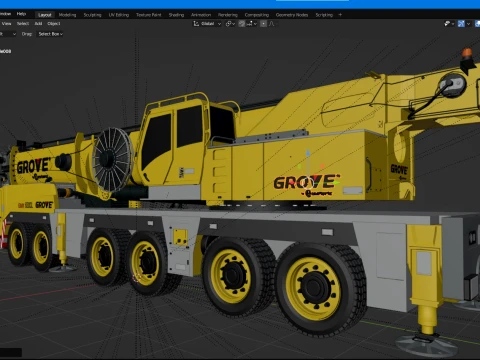Add a new workspace with plus icon

tap(340, 15)
